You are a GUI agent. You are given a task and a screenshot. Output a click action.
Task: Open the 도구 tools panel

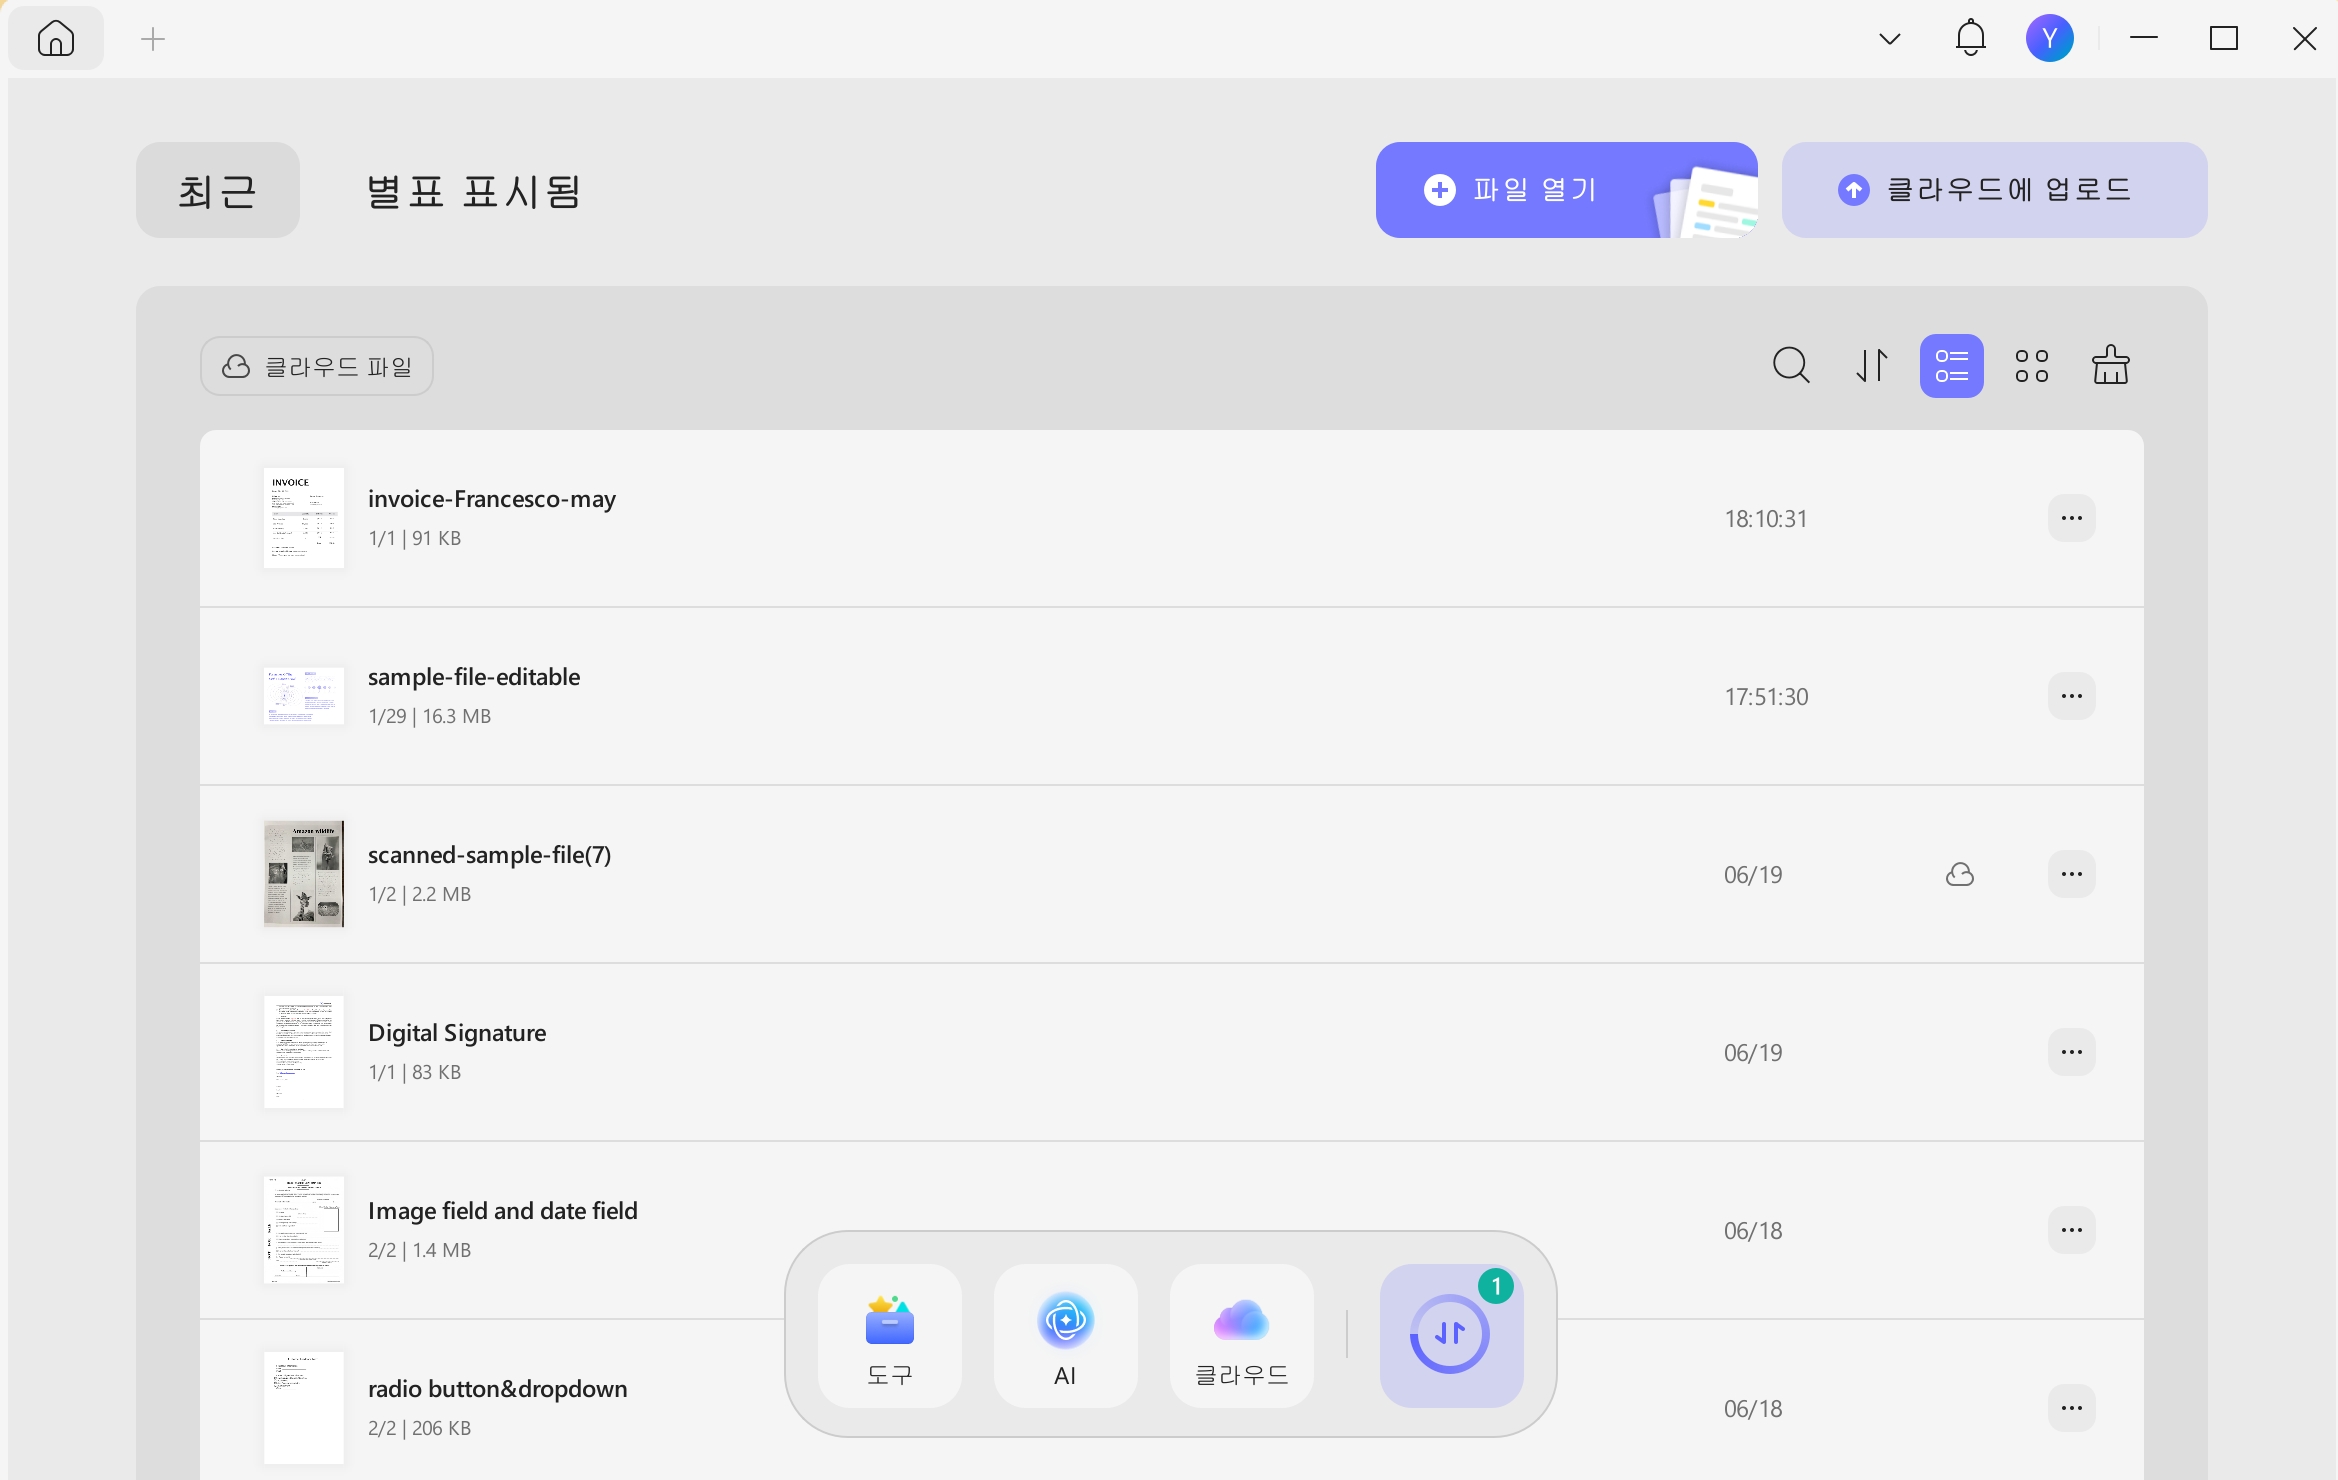890,1336
